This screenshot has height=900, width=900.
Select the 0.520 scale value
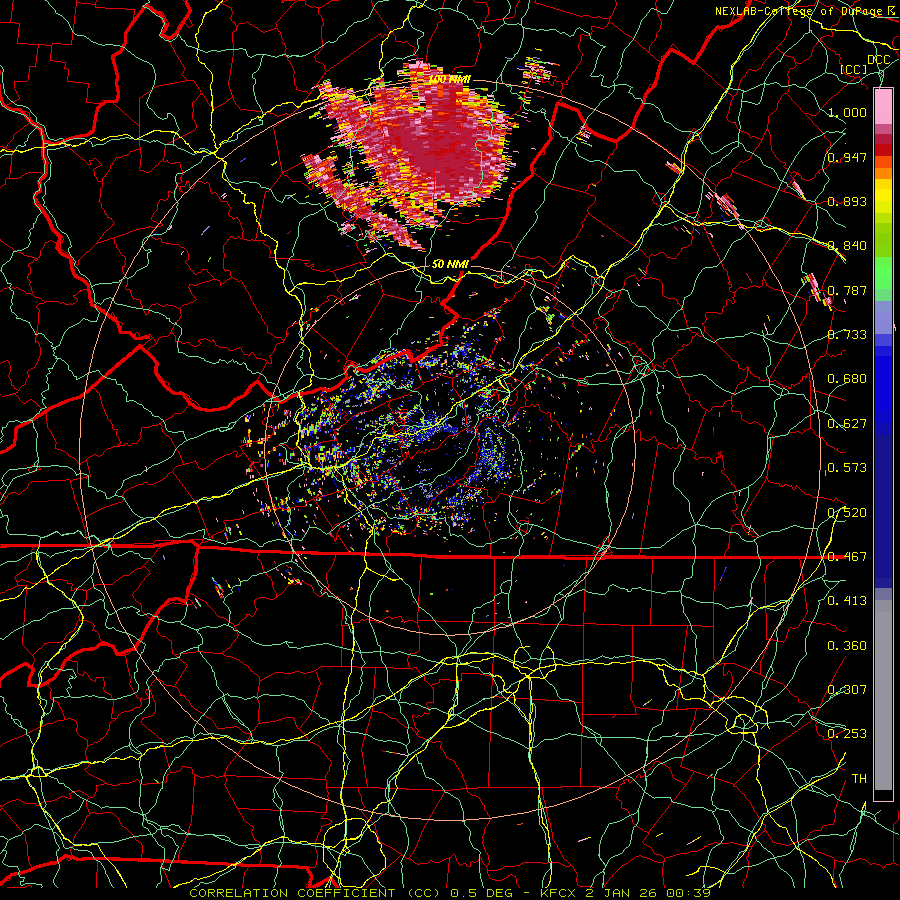(x=847, y=513)
